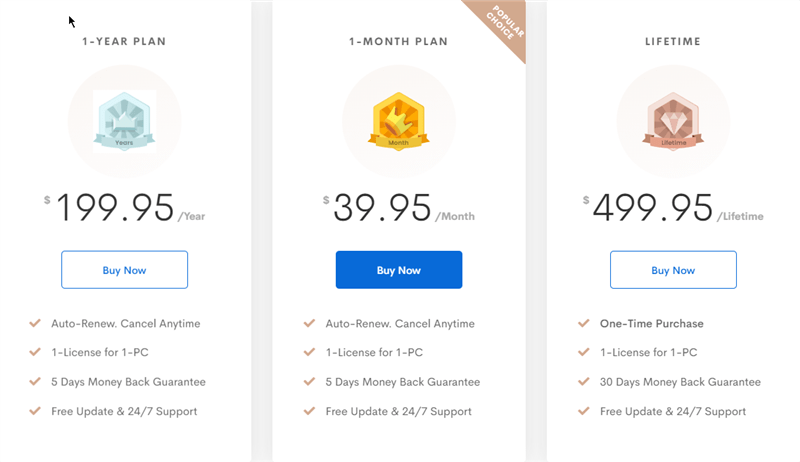Click the blue Buy Now for 1-Month Plan
This screenshot has height=462, width=800.
pyautogui.click(x=399, y=270)
